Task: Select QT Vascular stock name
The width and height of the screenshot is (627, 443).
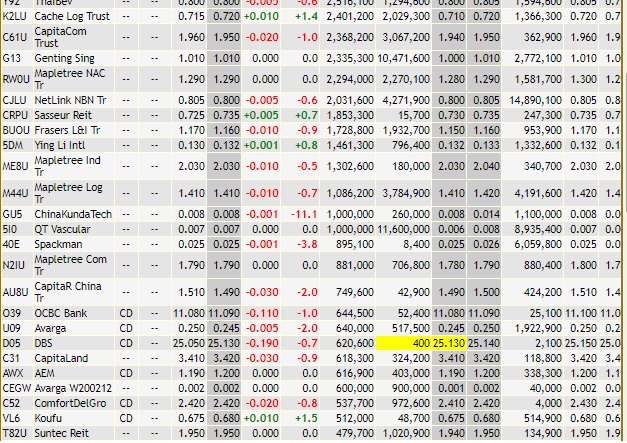Action: tap(62, 229)
